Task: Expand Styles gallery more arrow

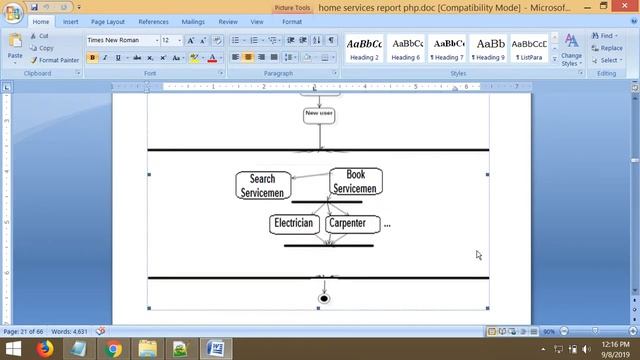Action: [x=554, y=59]
